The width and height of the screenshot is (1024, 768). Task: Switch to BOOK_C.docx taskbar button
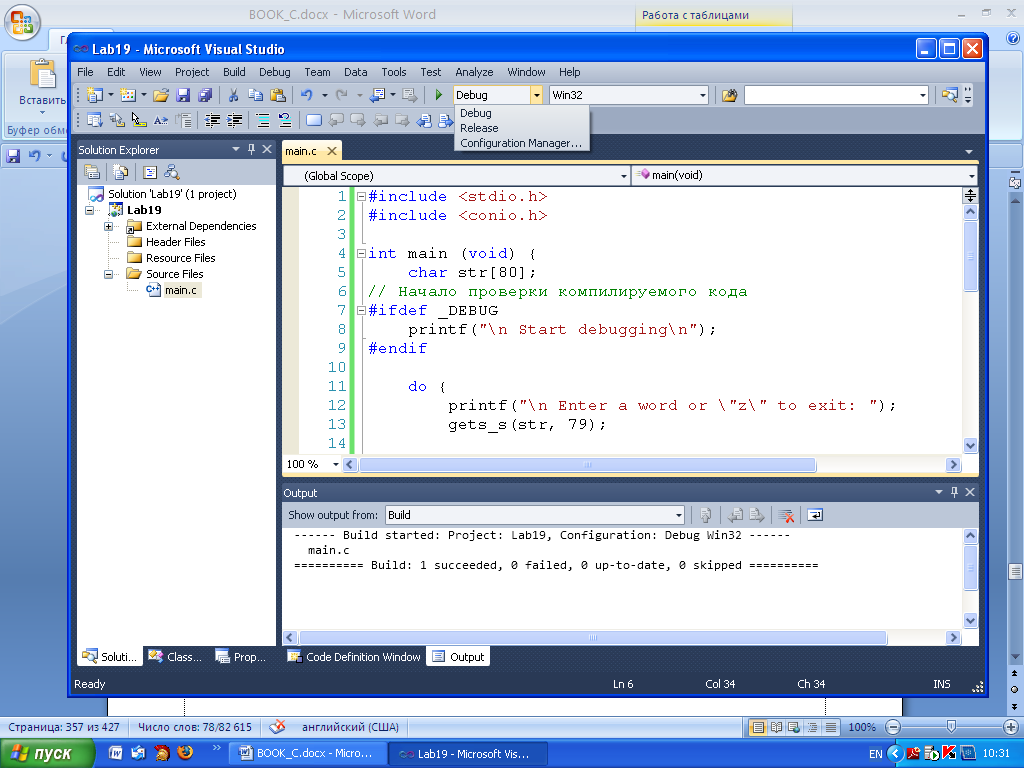(x=307, y=754)
